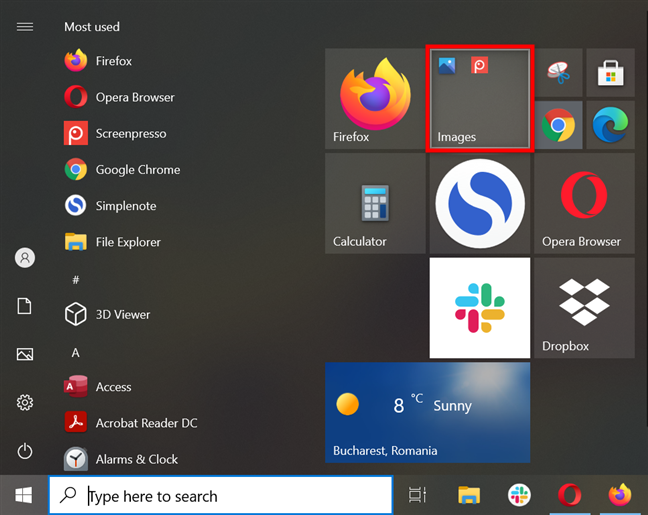Open the Power options button
The height and width of the screenshot is (515, 648).
coord(25,451)
